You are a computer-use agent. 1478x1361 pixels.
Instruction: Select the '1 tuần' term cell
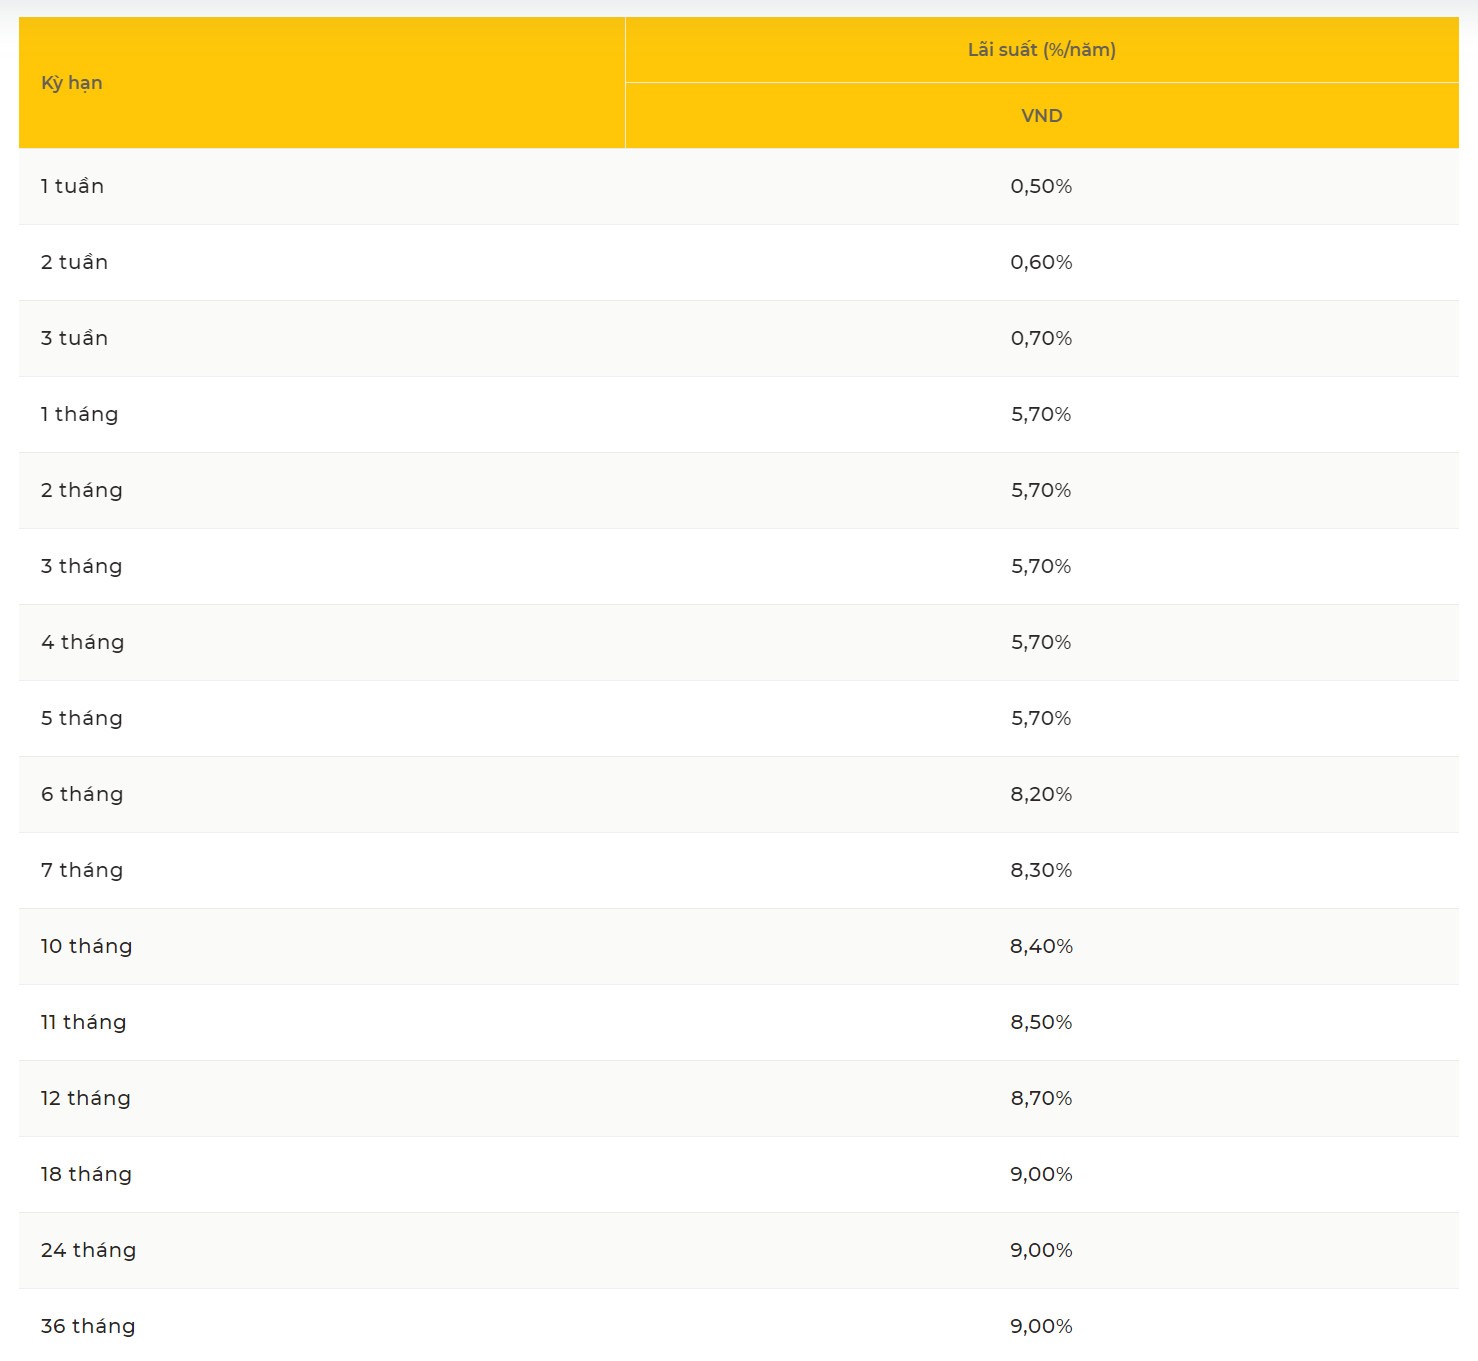tap(322, 186)
